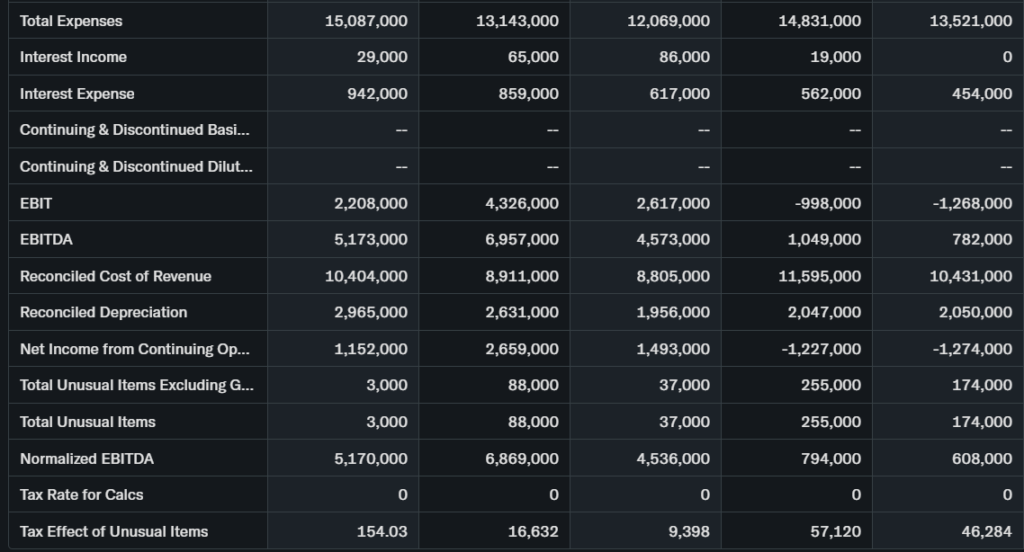This screenshot has height=552, width=1024.
Task: Click the truncated Net Income from Continuing Op... label
Action: click(x=136, y=349)
